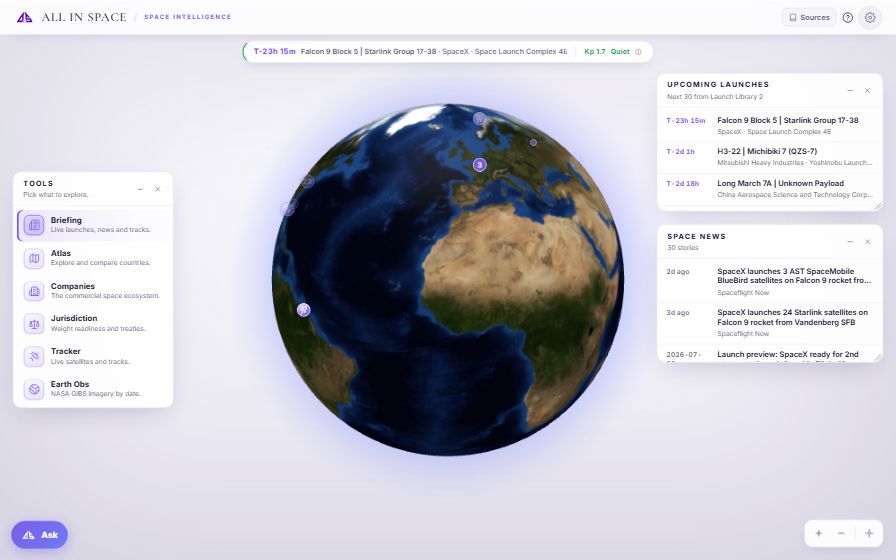Click 'Next 30 from Launch Library 2'
The height and width of the screenshot is (560, 896).
click(x=715, y=97)
